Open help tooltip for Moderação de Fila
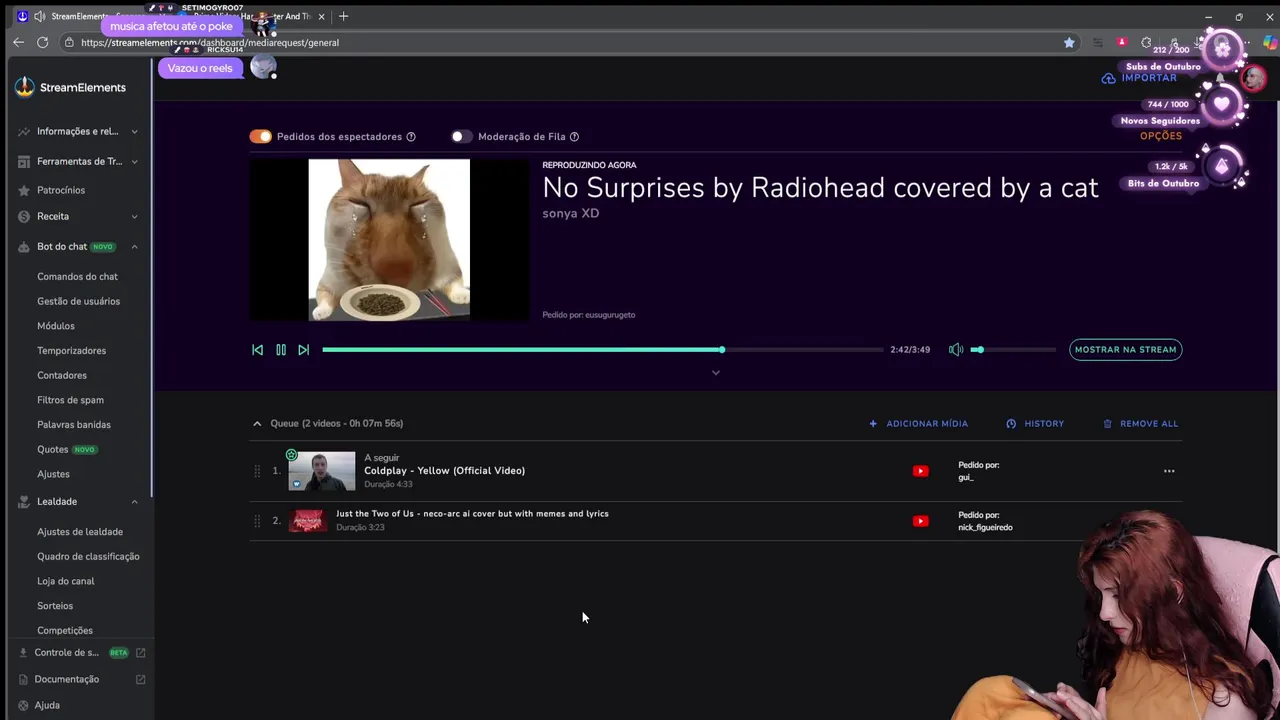This screenshot has height=720, width=1280. (574, 137)
